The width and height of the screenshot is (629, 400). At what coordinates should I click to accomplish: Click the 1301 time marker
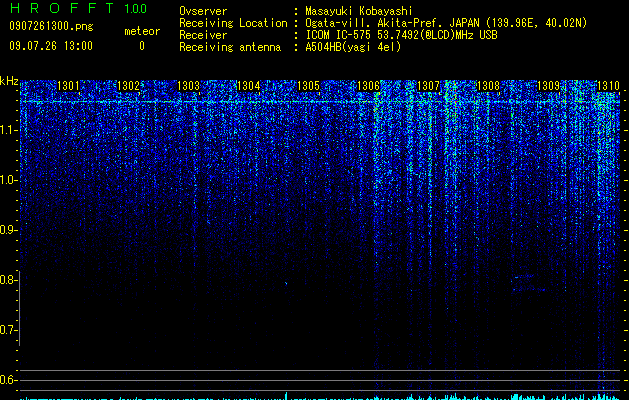(x=68, y=86)
